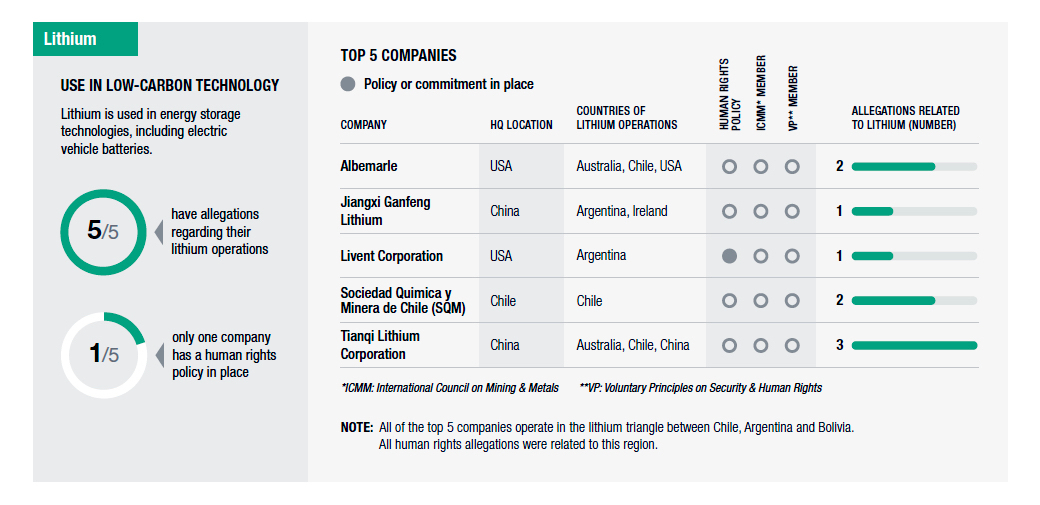Click the Countries of Lithium Operations header

pyautogui.click(x=627, y=118)
